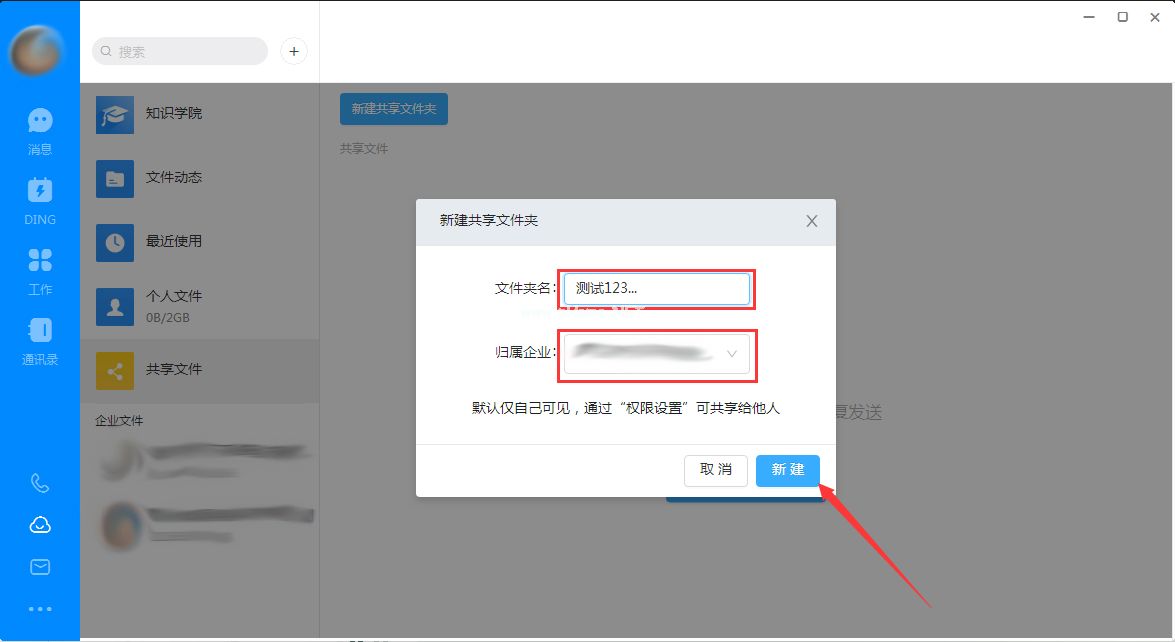This screenshot has height=642, width=1175.
Task: Open the phone call feature in sidebar
Action: (x=40, y=483)
